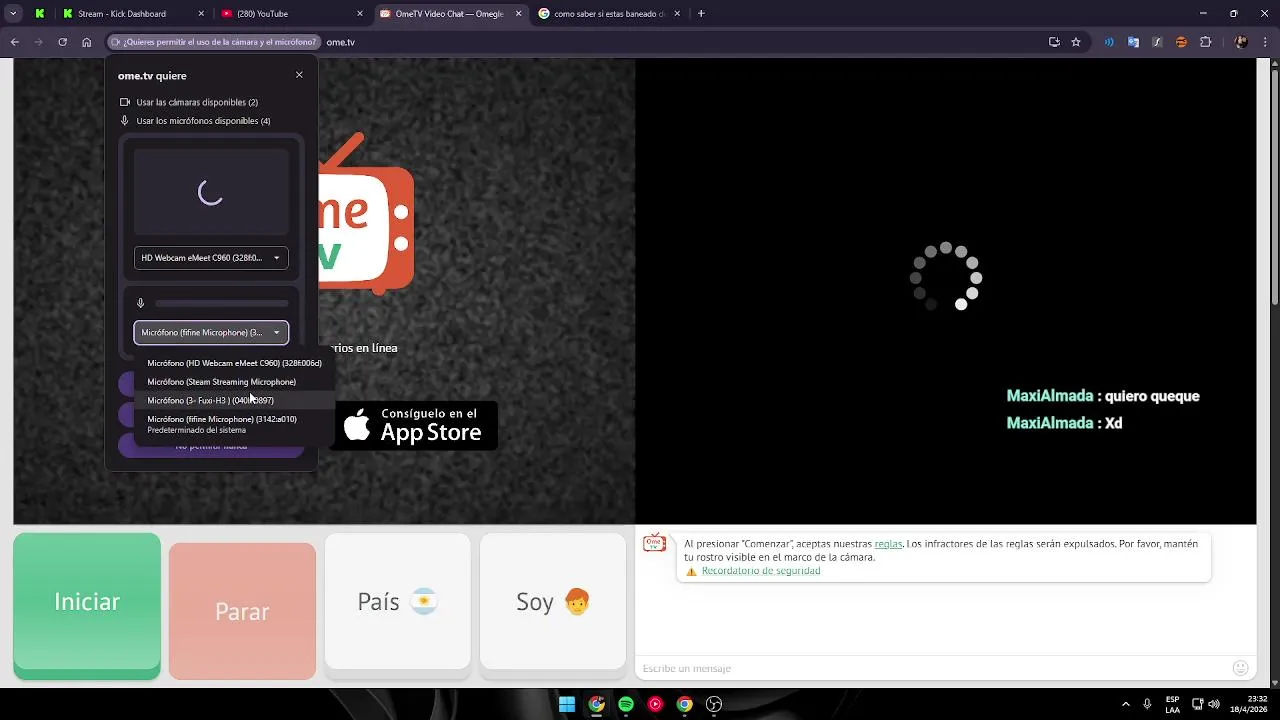Screen dimensions: 1280x720
Task: Open a new browser tab
Action: tap(701, 14)
